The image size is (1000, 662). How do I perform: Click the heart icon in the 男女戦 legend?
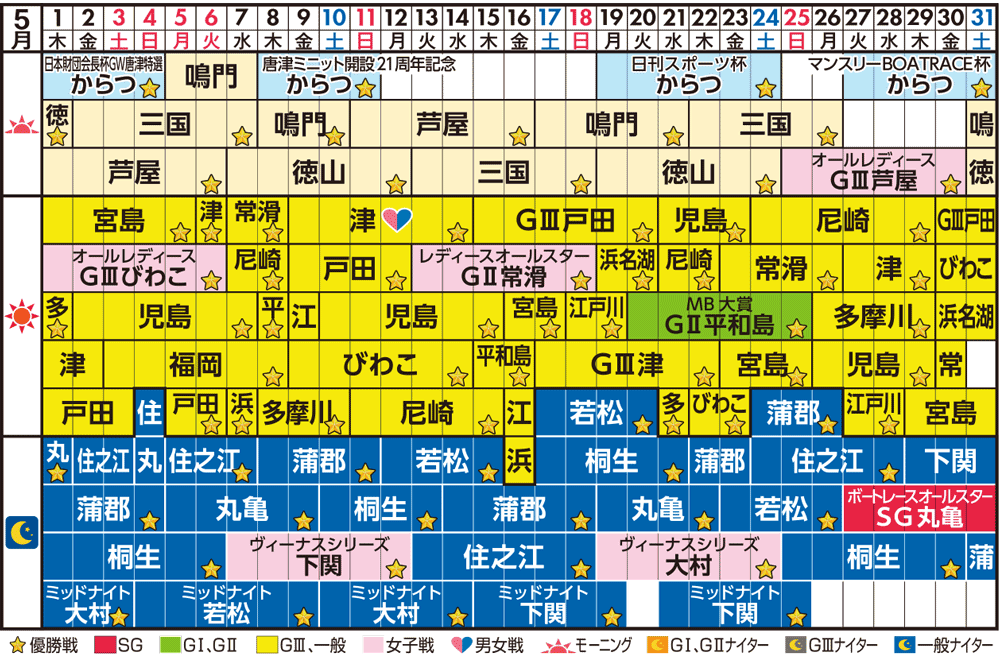pos(461,645)
